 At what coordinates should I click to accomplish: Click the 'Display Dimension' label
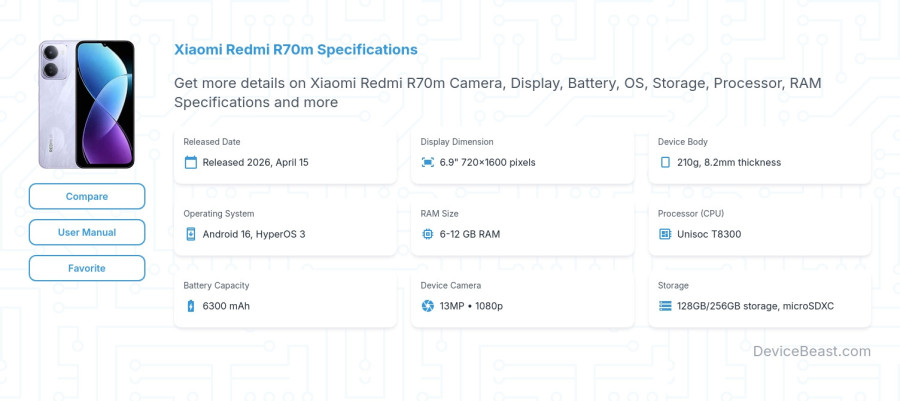457,142
